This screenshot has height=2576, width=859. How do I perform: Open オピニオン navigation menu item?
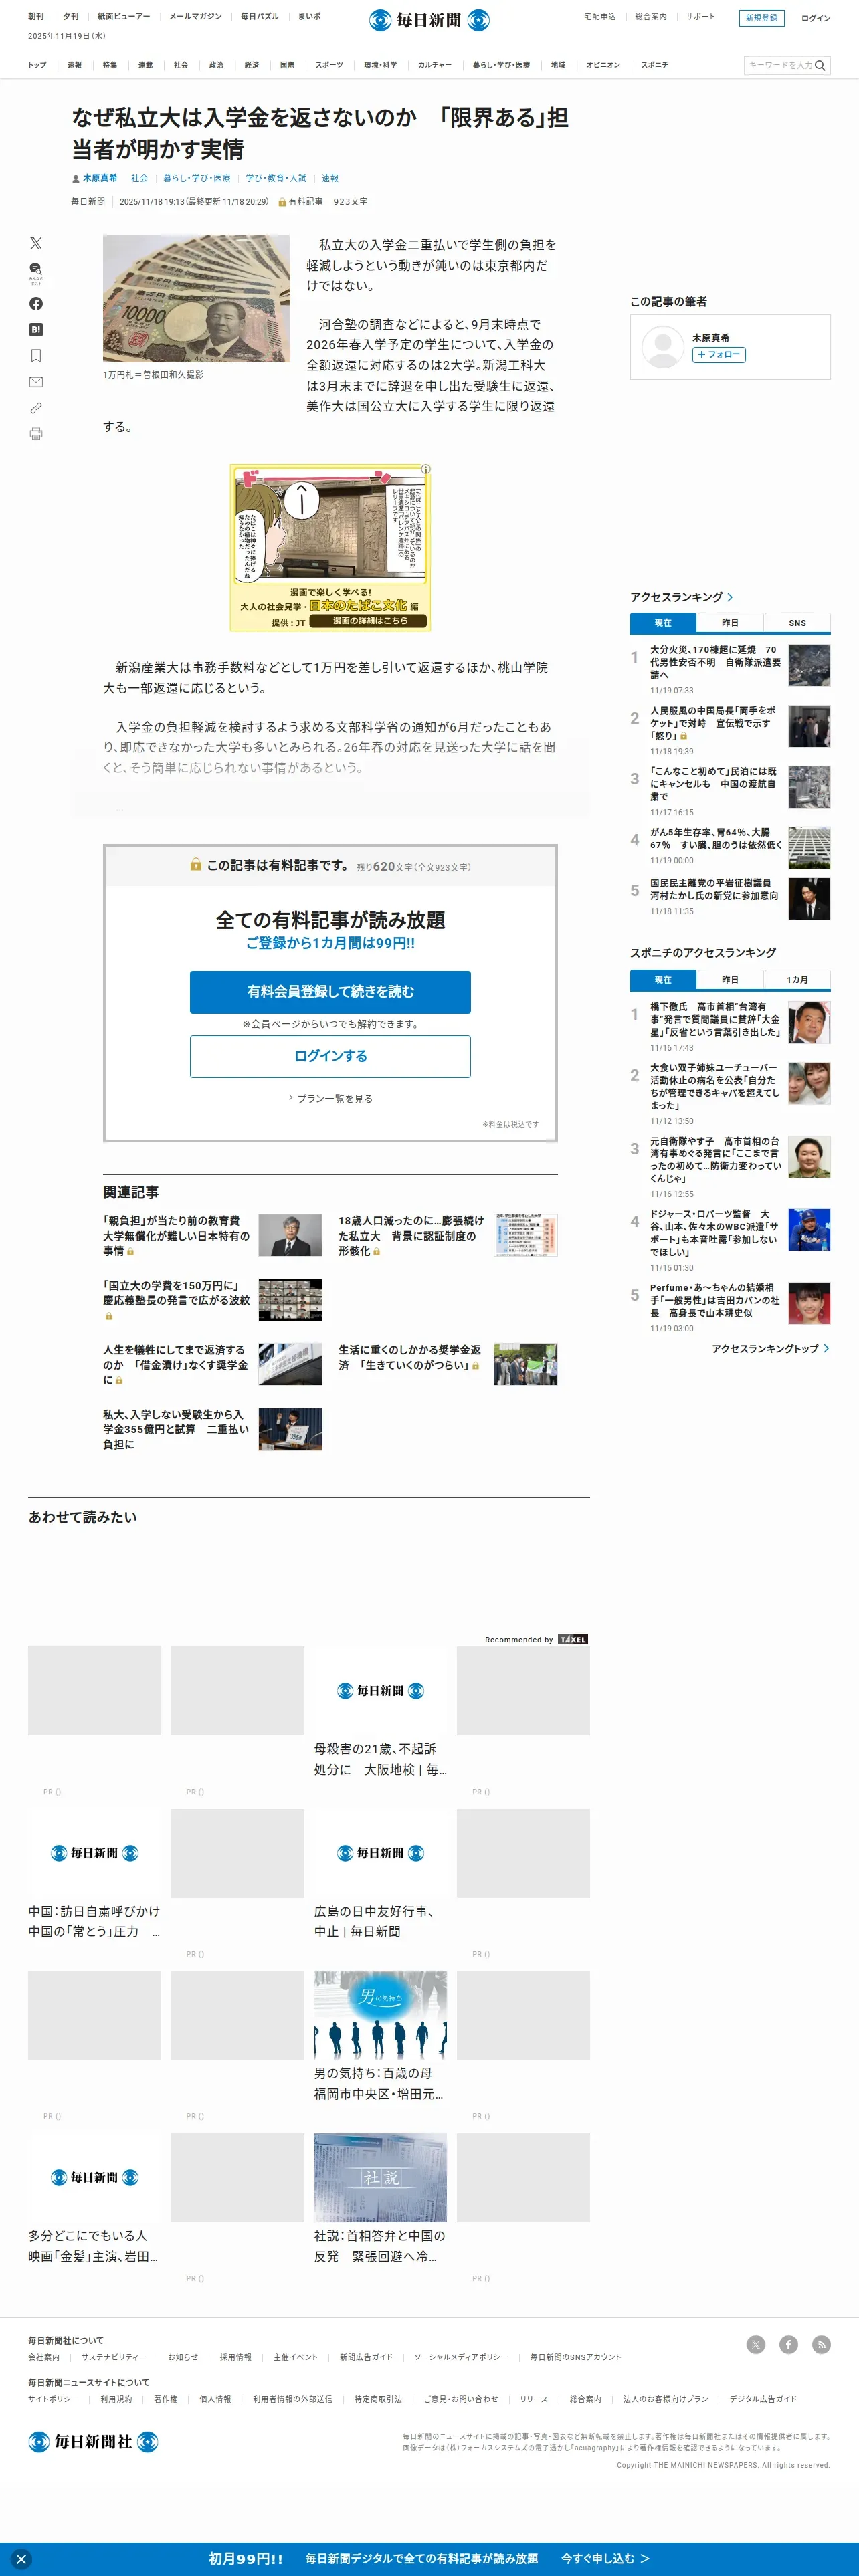point(603,65)
